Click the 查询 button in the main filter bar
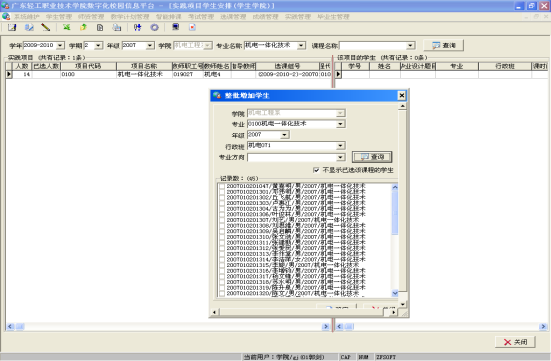 443,45
